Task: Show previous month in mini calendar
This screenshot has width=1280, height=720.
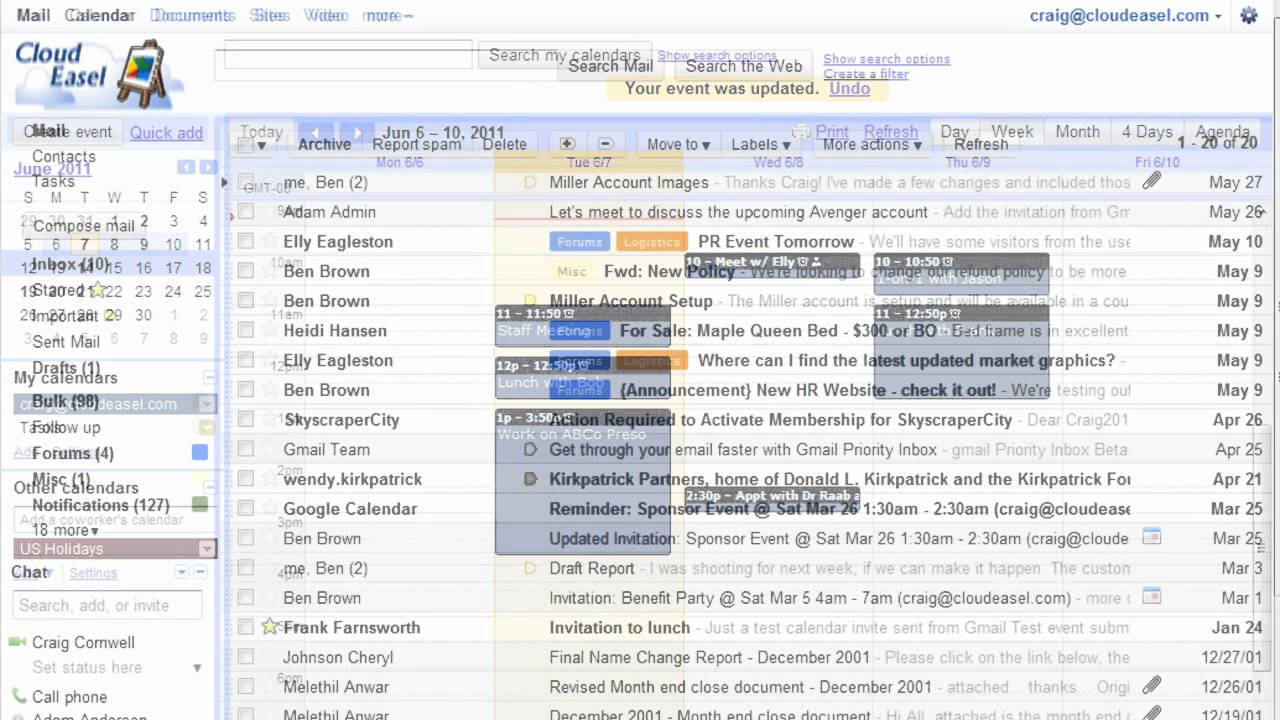Action: point(186,167)
